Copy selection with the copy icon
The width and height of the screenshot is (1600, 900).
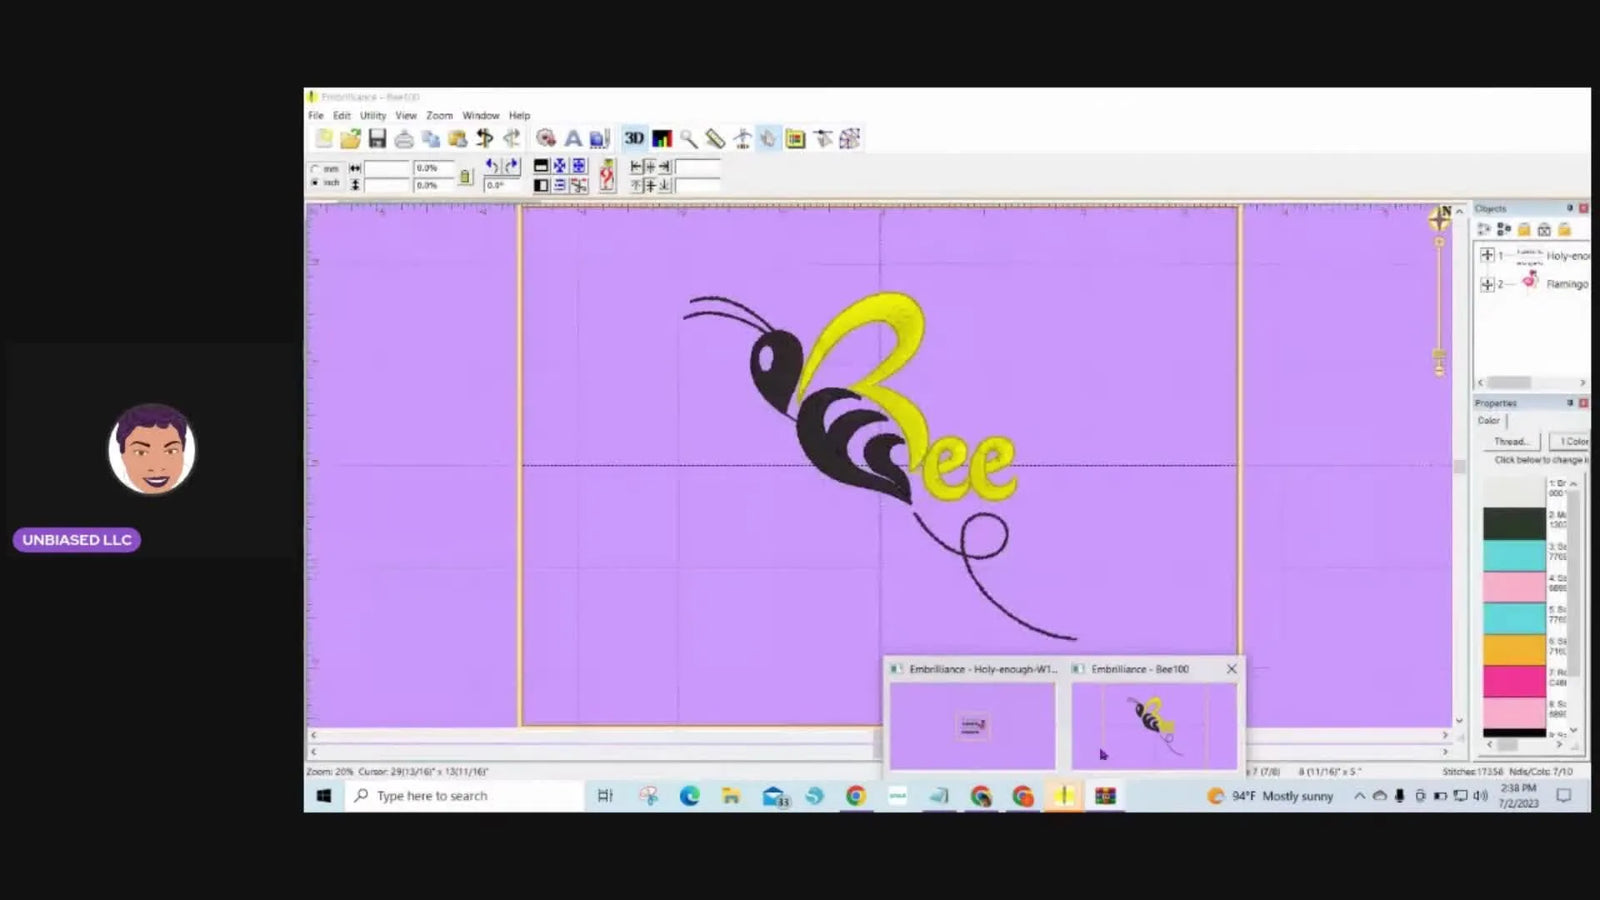point(431,139)
